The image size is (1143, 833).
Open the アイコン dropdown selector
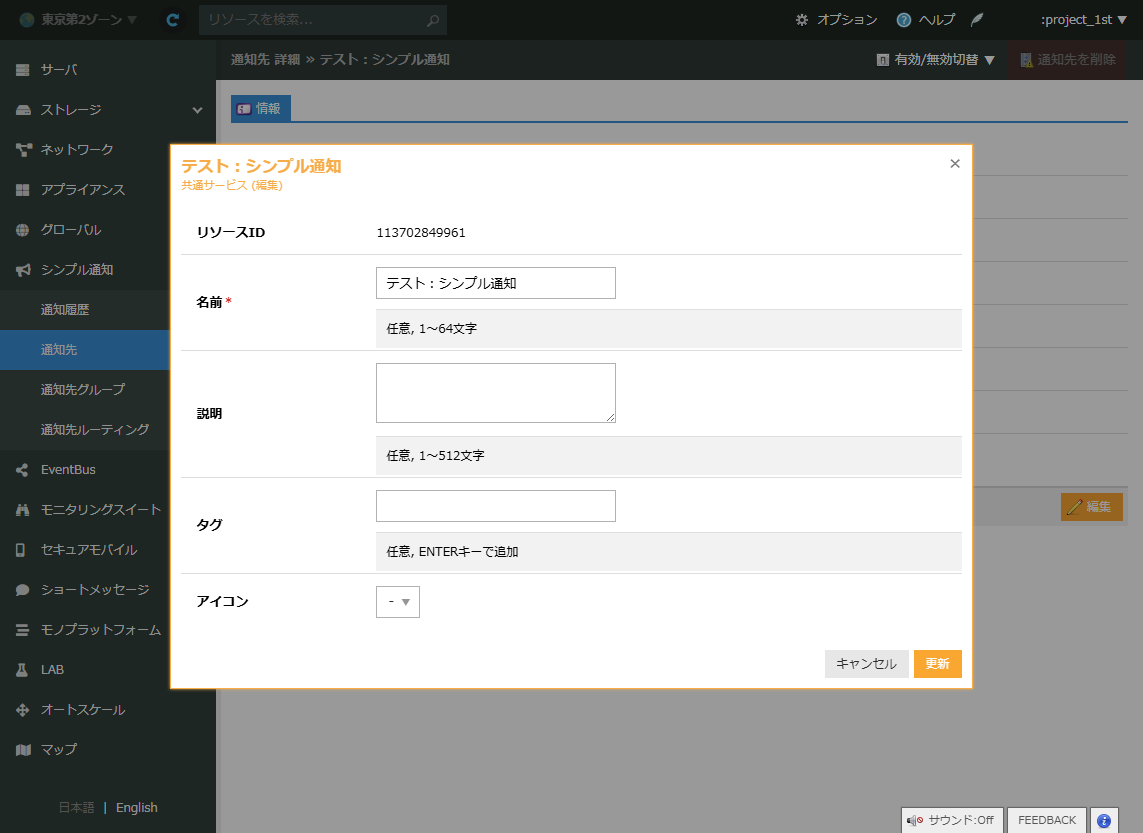(x=398, y=602)
